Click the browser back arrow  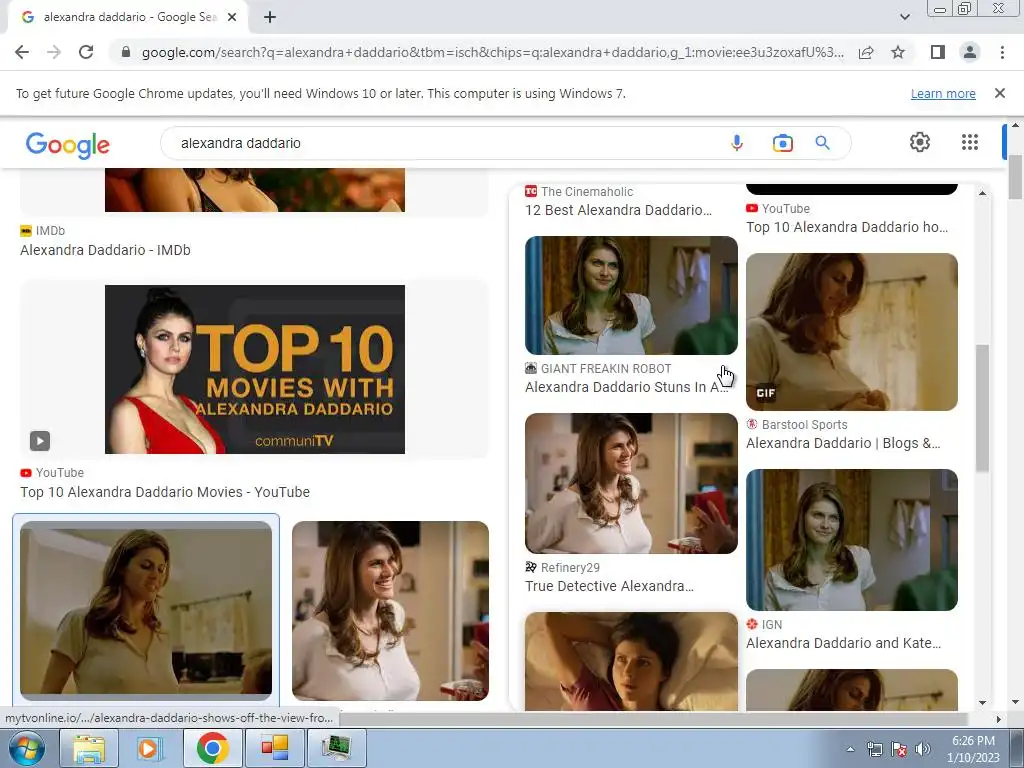[22, 52]
